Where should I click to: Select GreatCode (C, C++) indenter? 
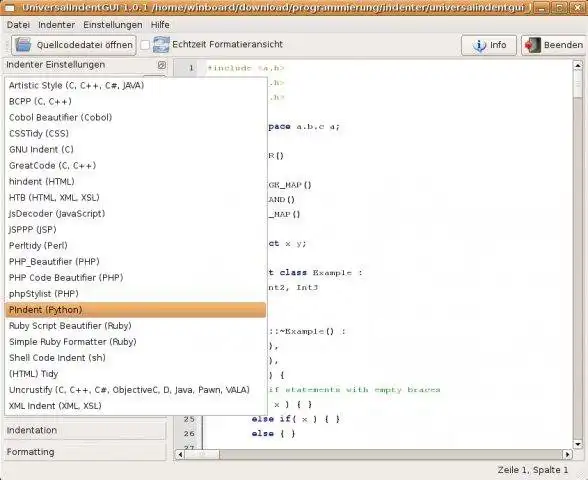[x=136, y=166]
